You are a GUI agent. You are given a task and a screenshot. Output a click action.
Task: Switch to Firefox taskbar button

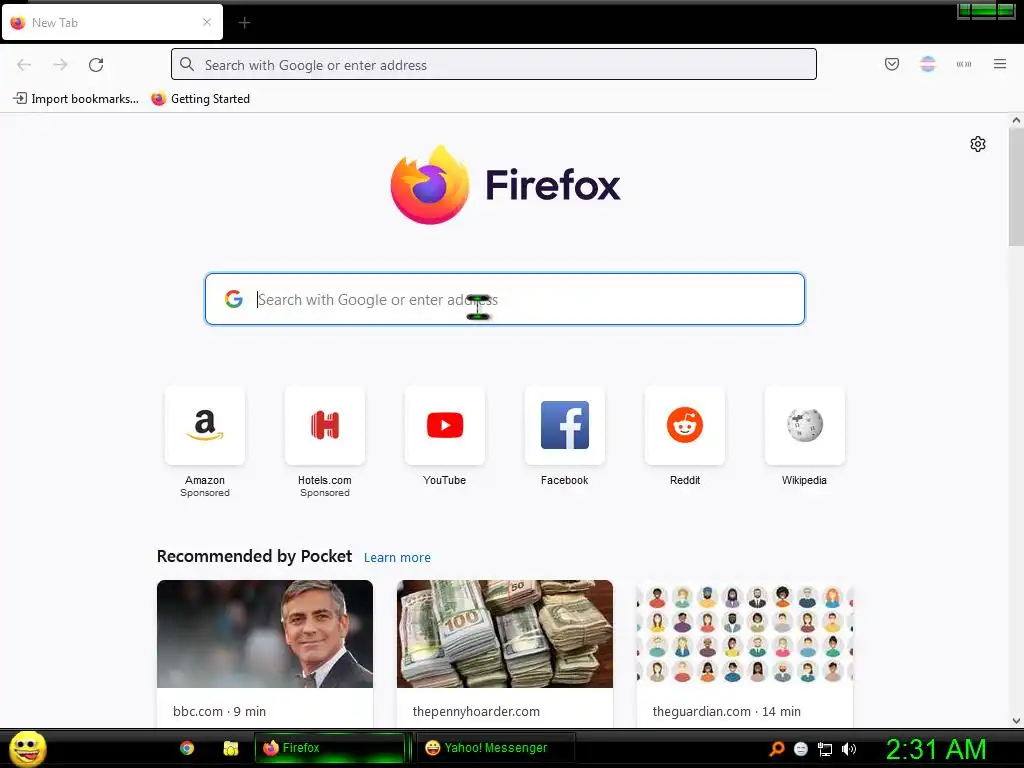[x=330, y=748]
